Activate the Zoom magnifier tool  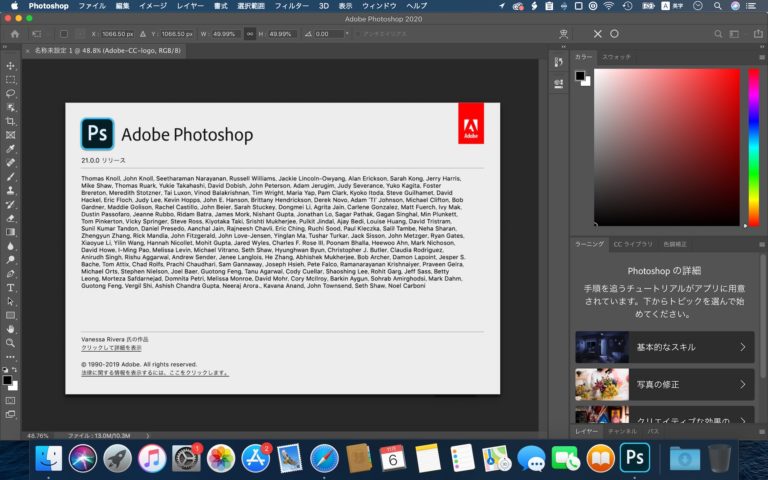point(11,342)
